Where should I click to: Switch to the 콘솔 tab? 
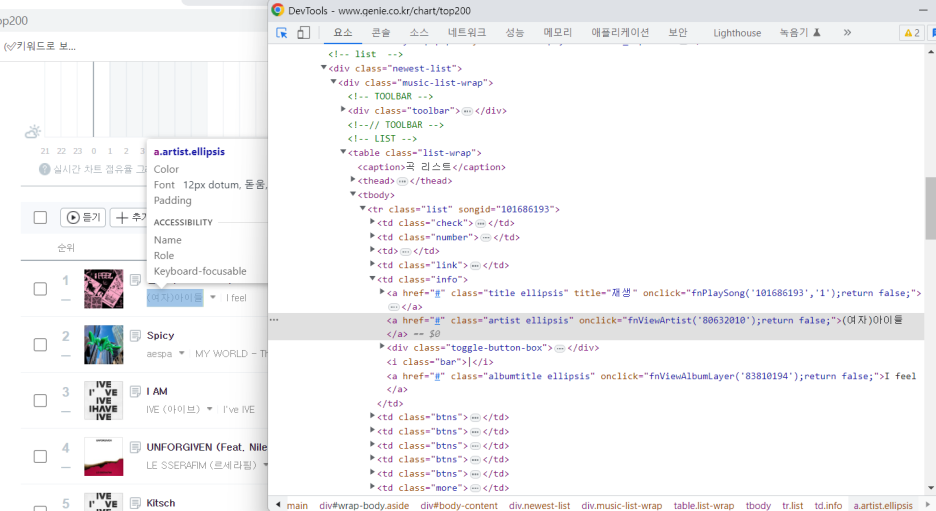tap(381, 33)
